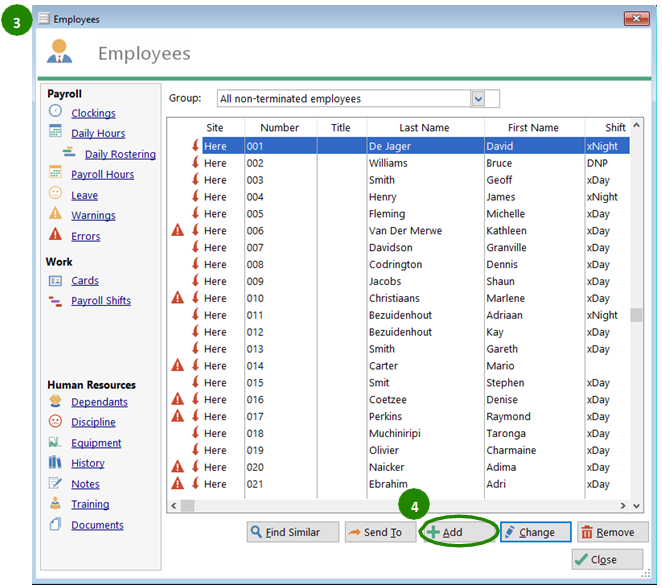Sort by the First Name column header
Image resolution: width=662 pixels, height=588 pixels.
point(533,127)
